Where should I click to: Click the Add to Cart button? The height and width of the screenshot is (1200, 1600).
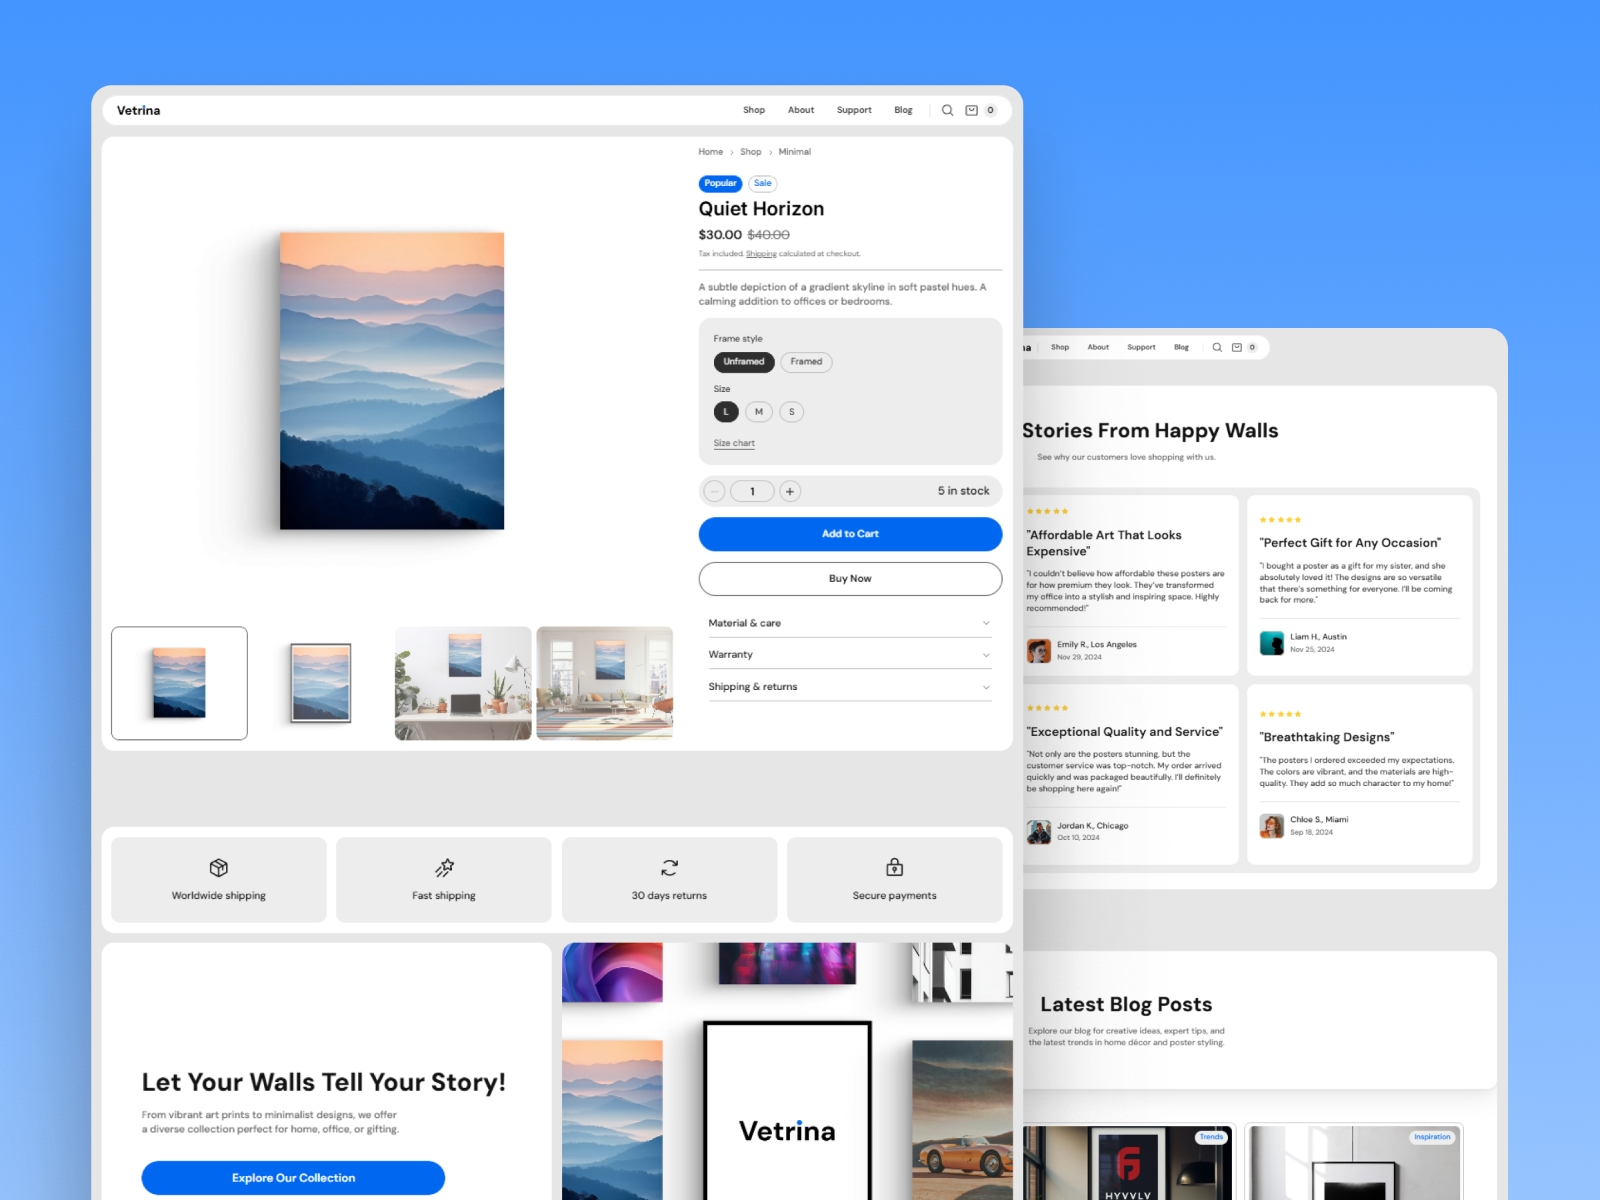850,534
